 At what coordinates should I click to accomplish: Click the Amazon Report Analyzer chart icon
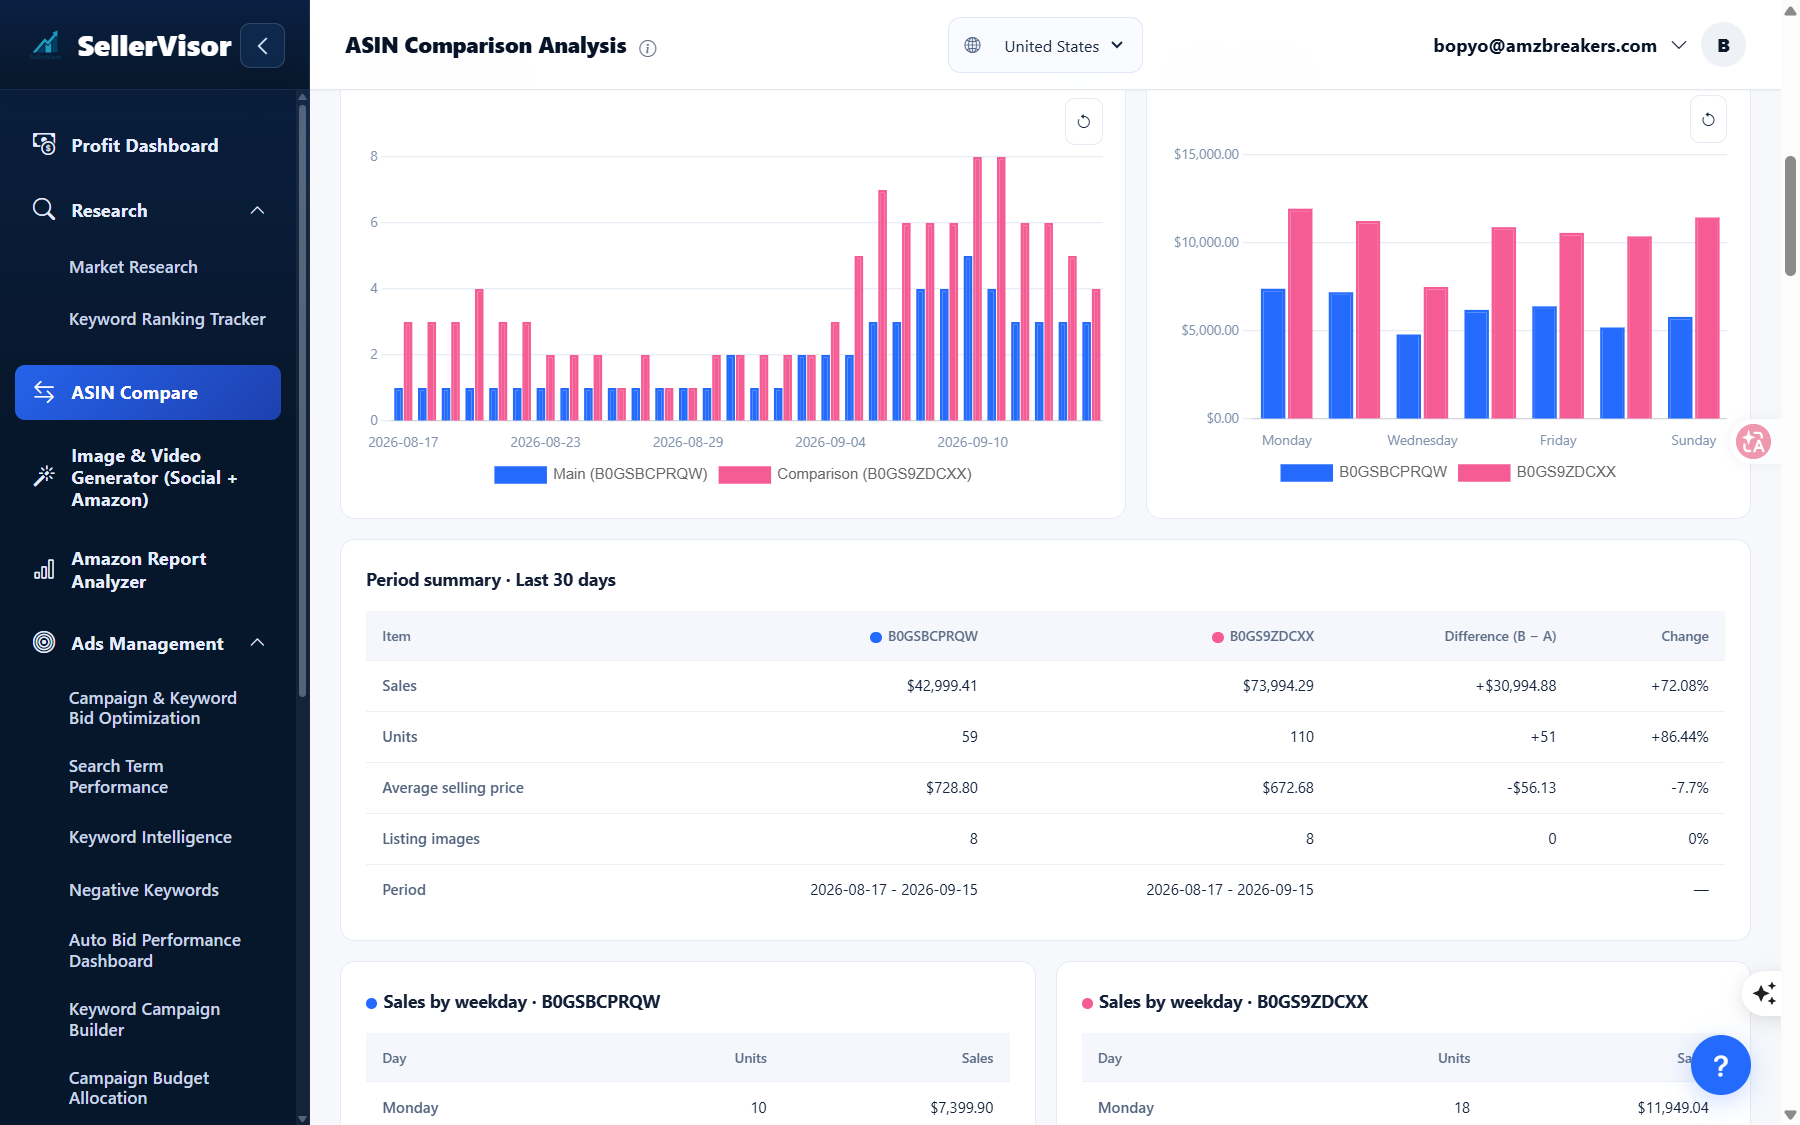coord(44,570)
